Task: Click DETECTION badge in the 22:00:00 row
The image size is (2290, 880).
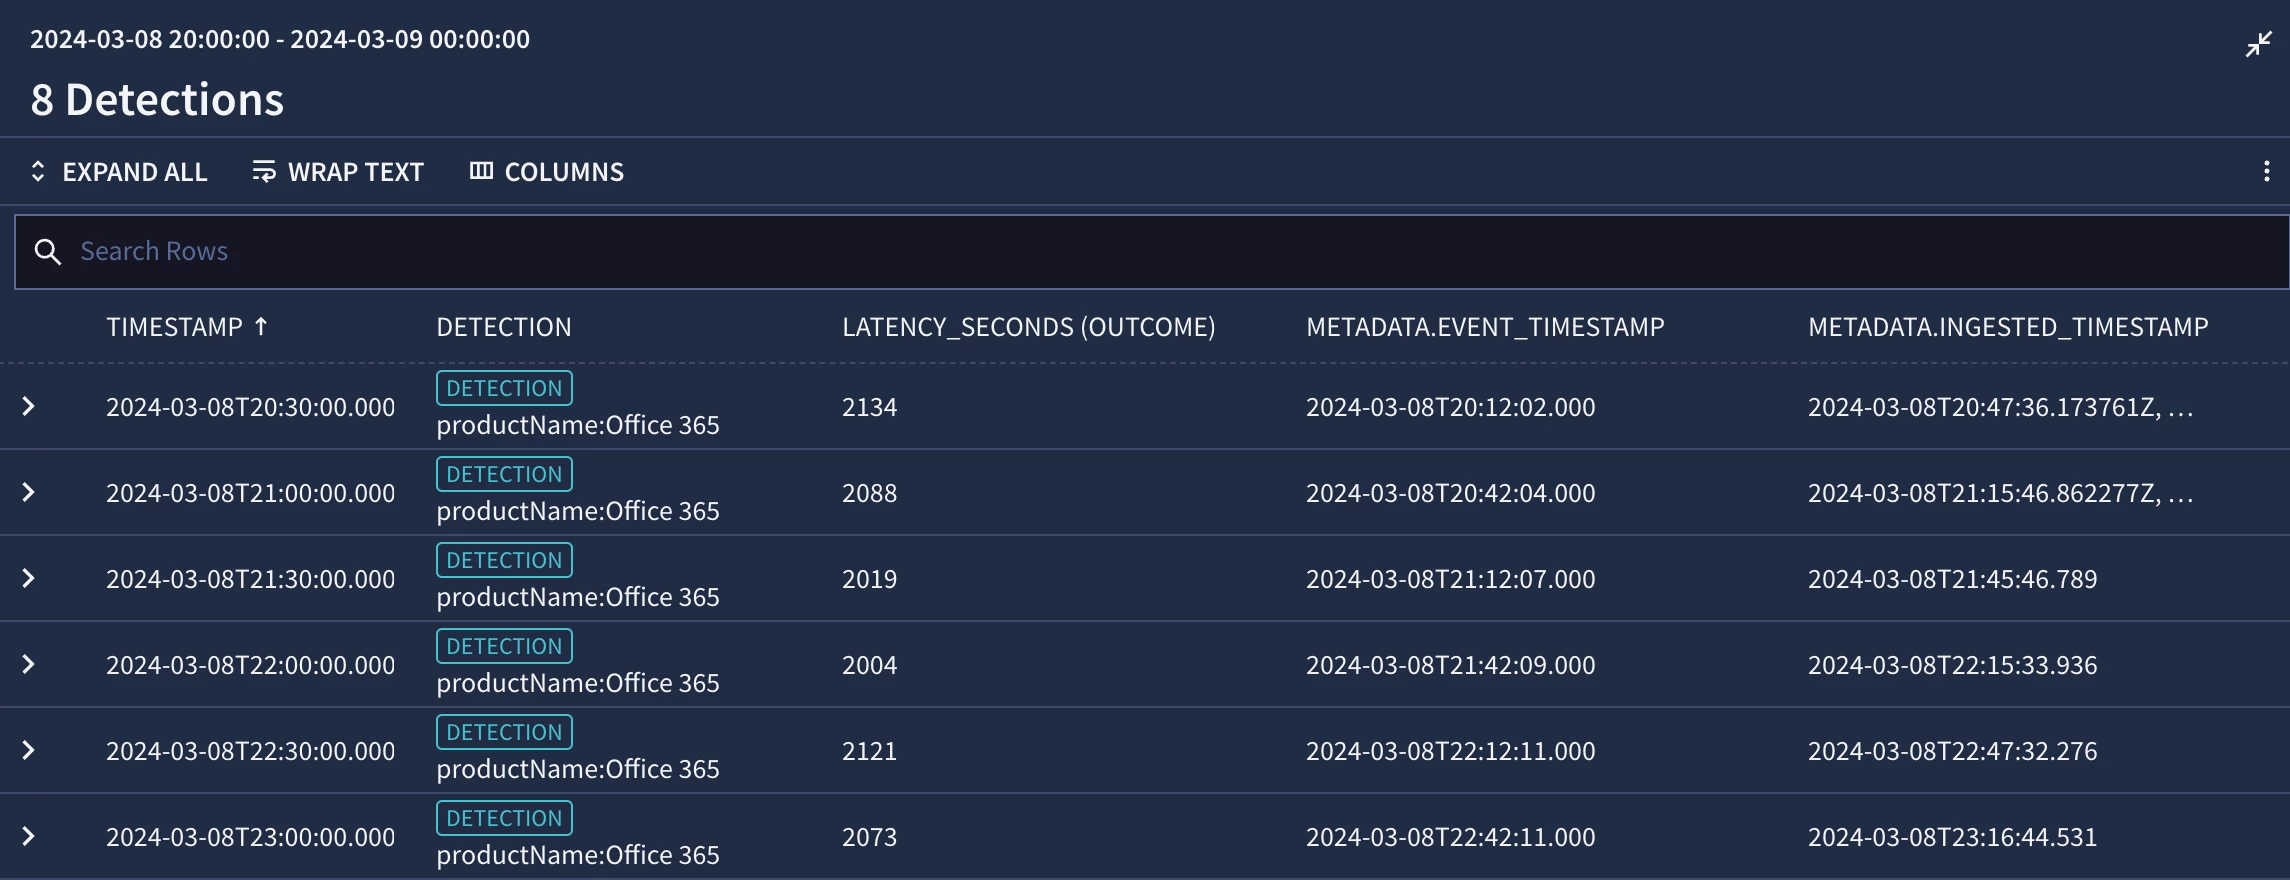Action: pyautogui.click(x=504, y=646)
